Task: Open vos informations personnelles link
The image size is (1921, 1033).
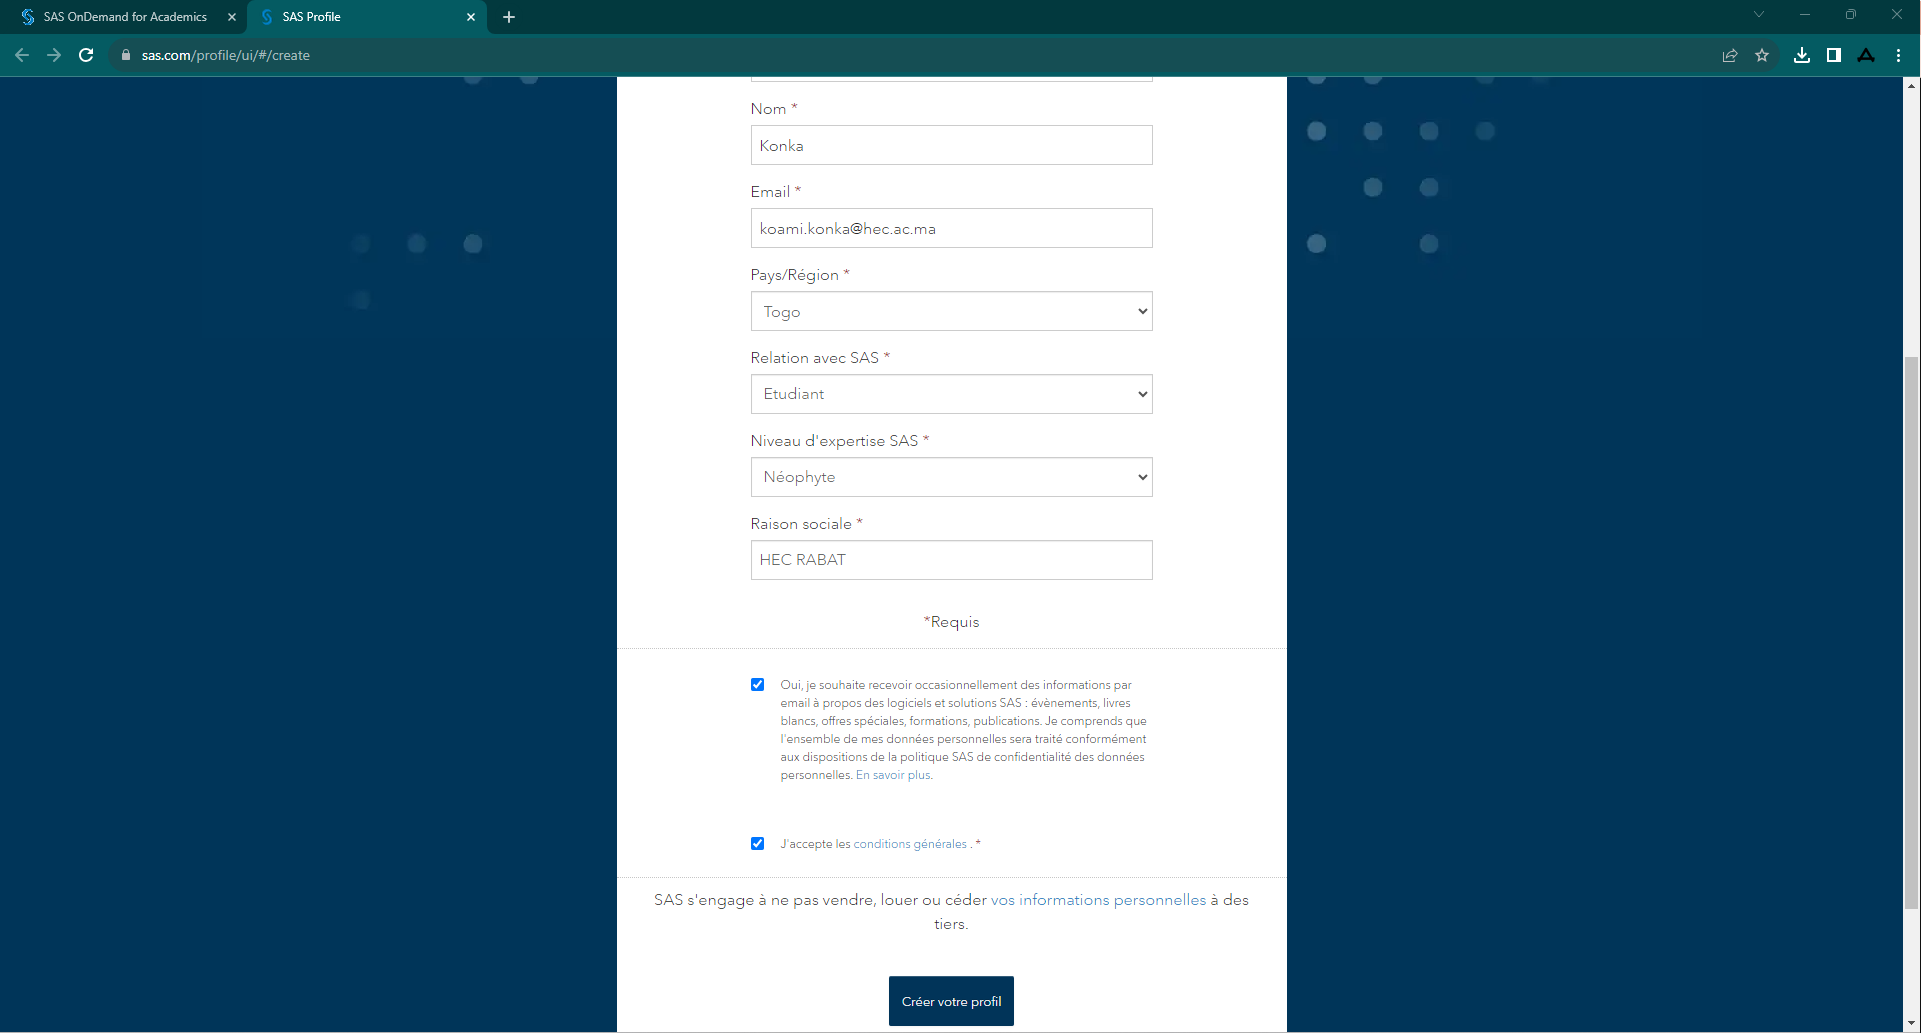Action: (x=1098, y=900)
